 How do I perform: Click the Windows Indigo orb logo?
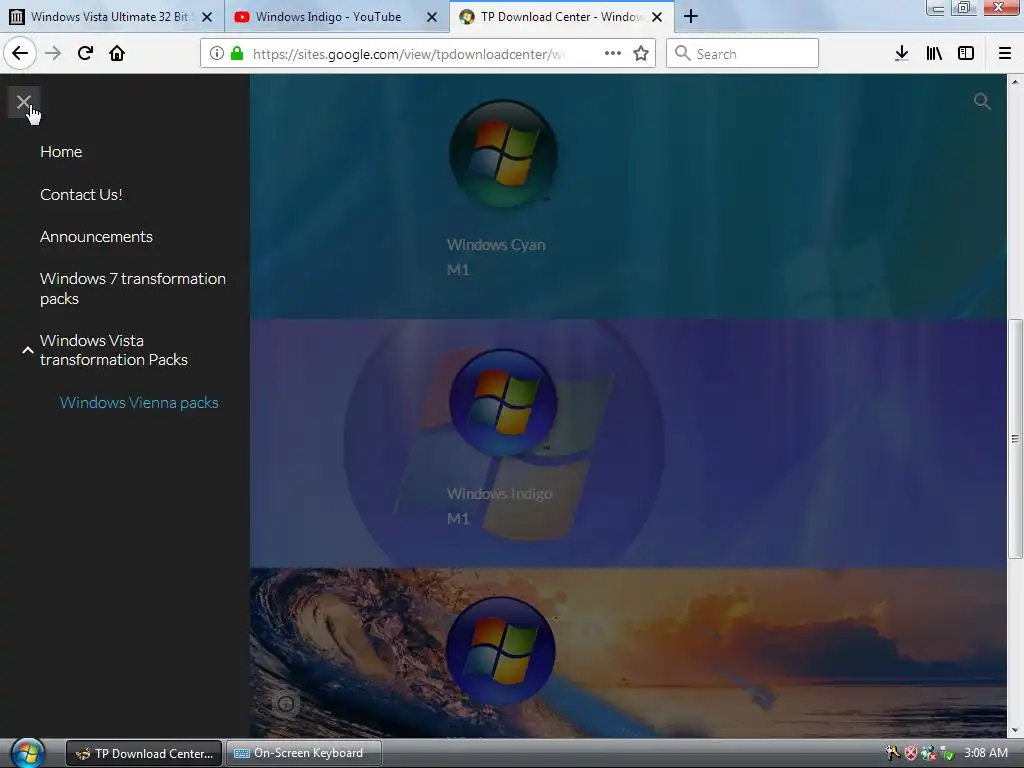[503, 402]
